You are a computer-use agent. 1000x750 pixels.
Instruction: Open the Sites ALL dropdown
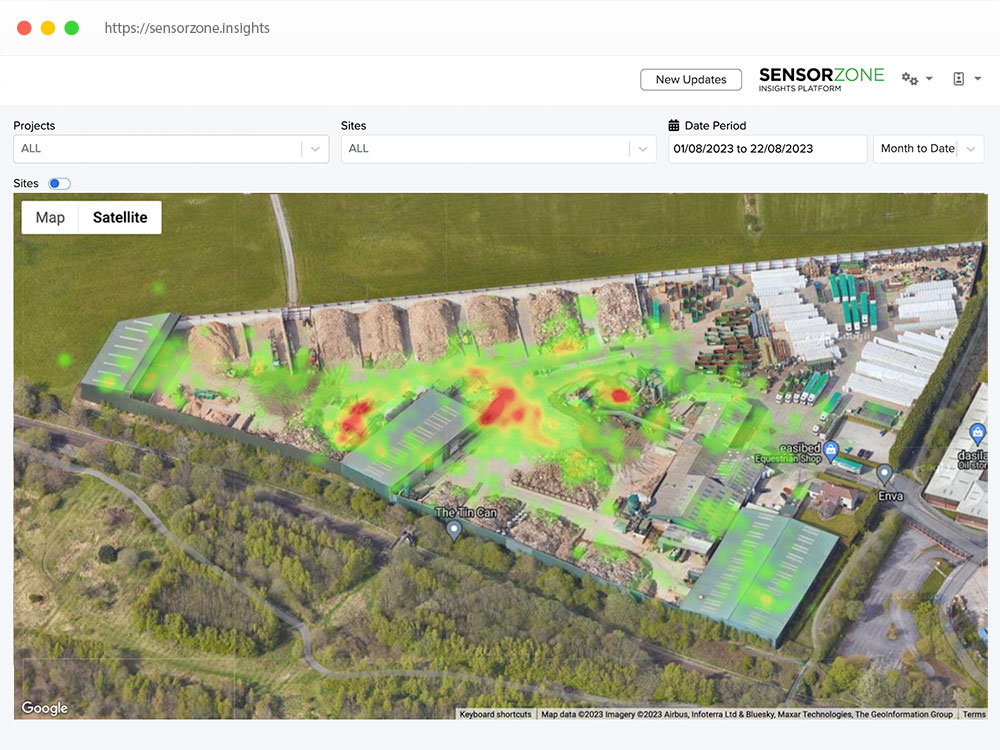(x=643, y=148)
